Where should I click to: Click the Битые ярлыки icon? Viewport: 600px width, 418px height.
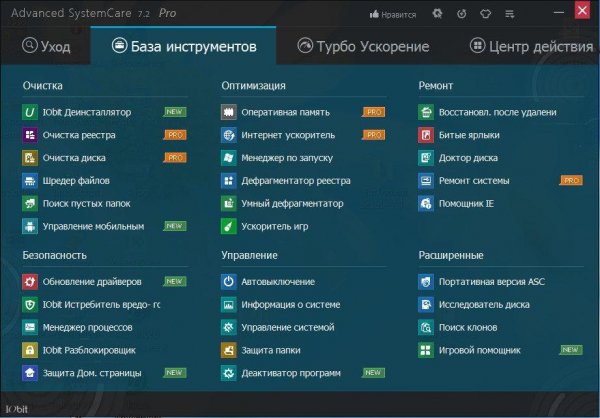point(426,135)
